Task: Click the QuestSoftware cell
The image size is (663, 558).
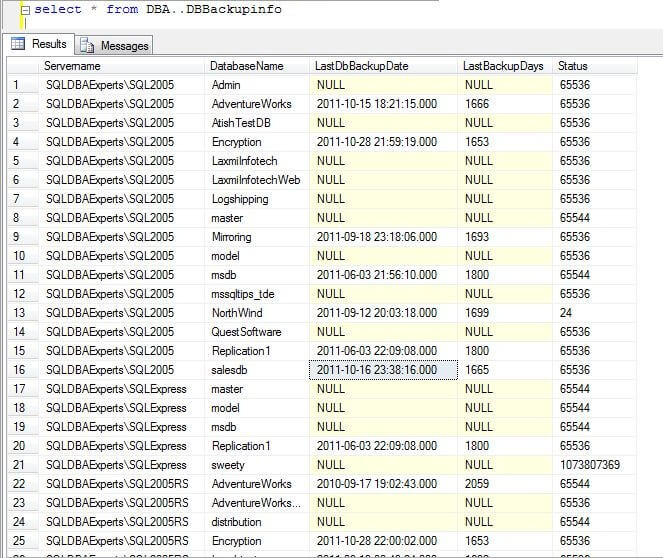Action: pyautogui.click(x=257, y=332)
